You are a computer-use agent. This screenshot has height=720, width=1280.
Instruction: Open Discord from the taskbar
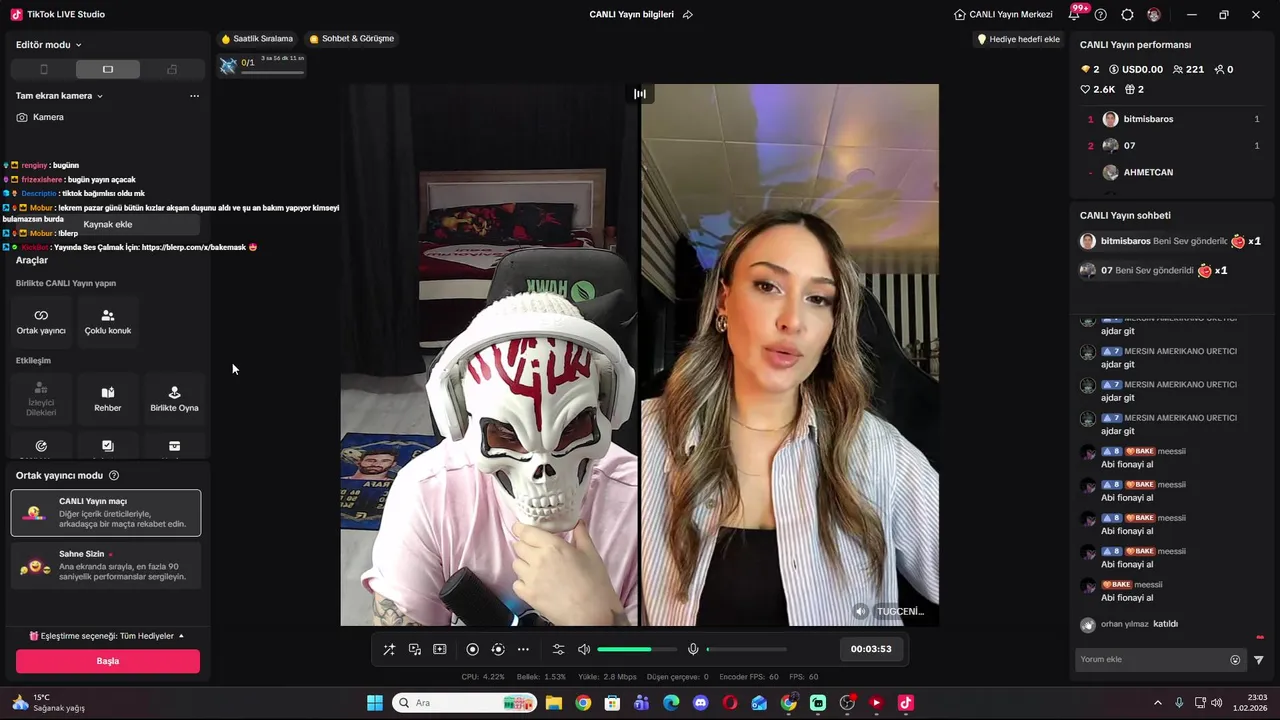coord(700,703)
